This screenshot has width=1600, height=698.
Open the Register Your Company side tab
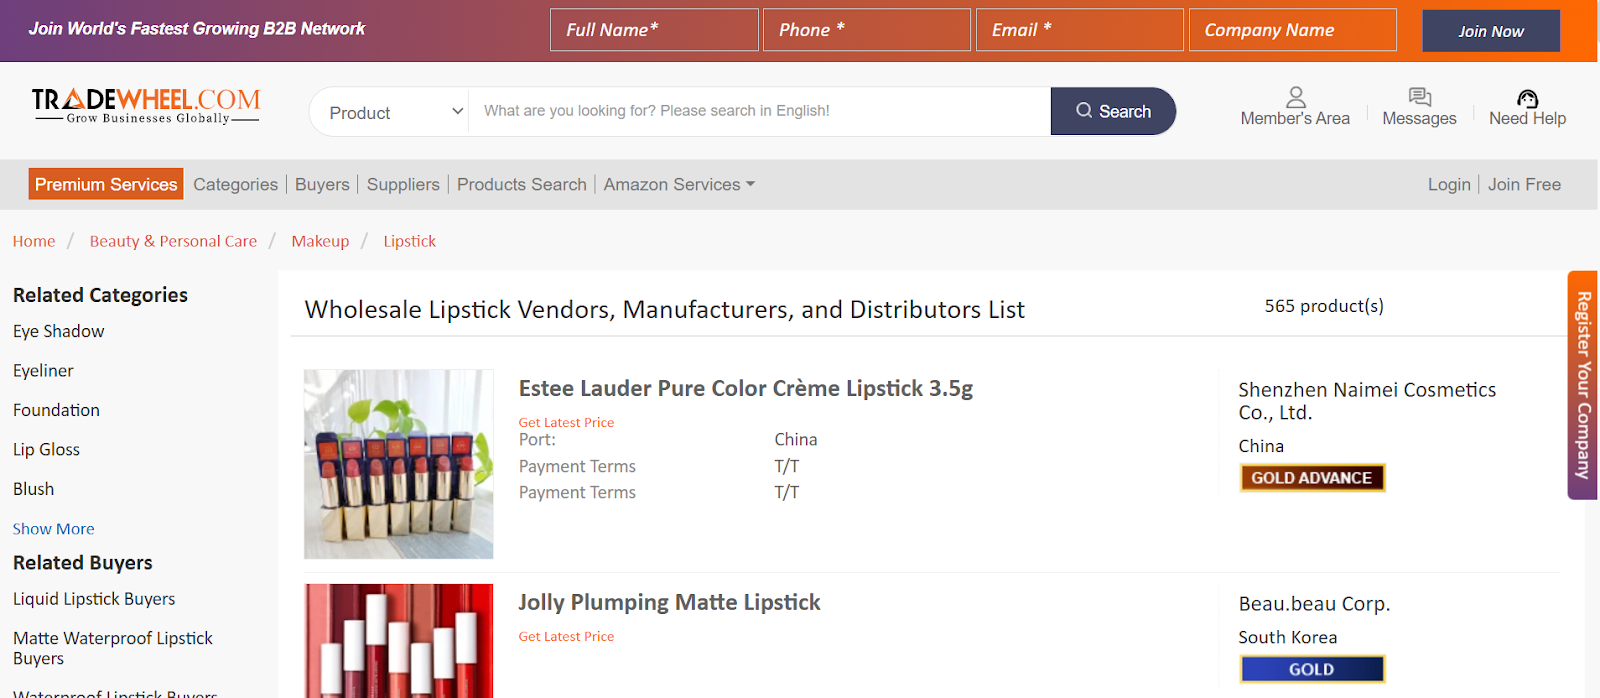point(1583,385)
